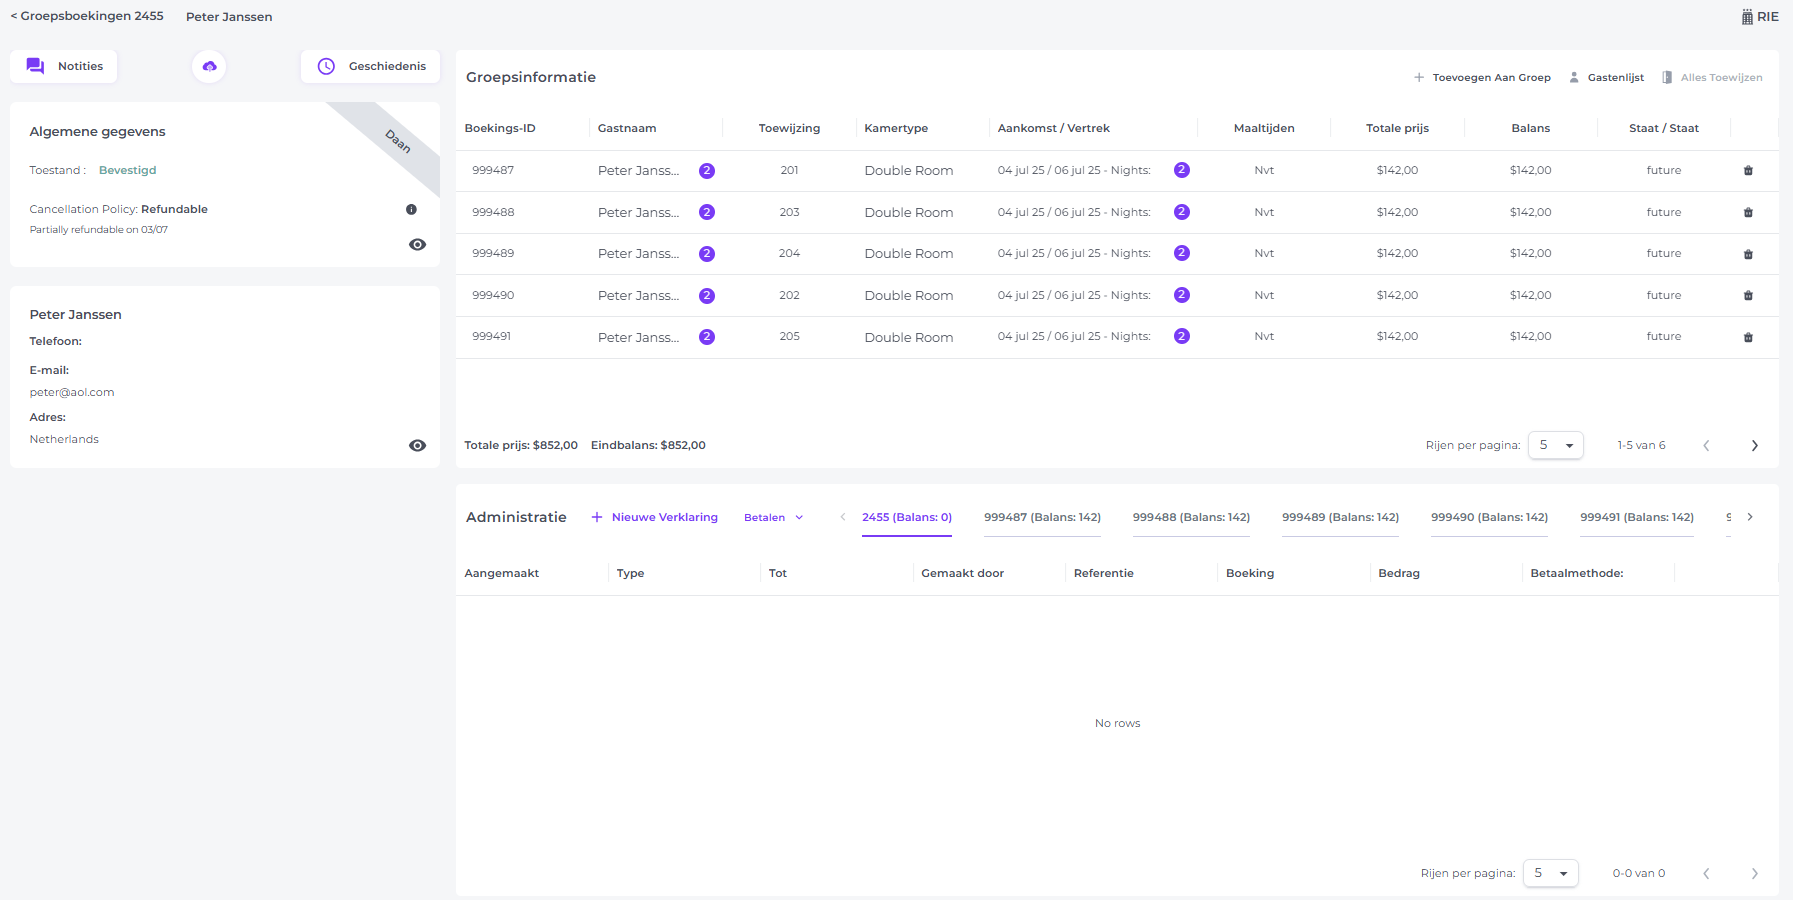Click nights badge in booking 999489 row
The height and width of the screenshot is (900, 1793).
[x=1182, y=253]
